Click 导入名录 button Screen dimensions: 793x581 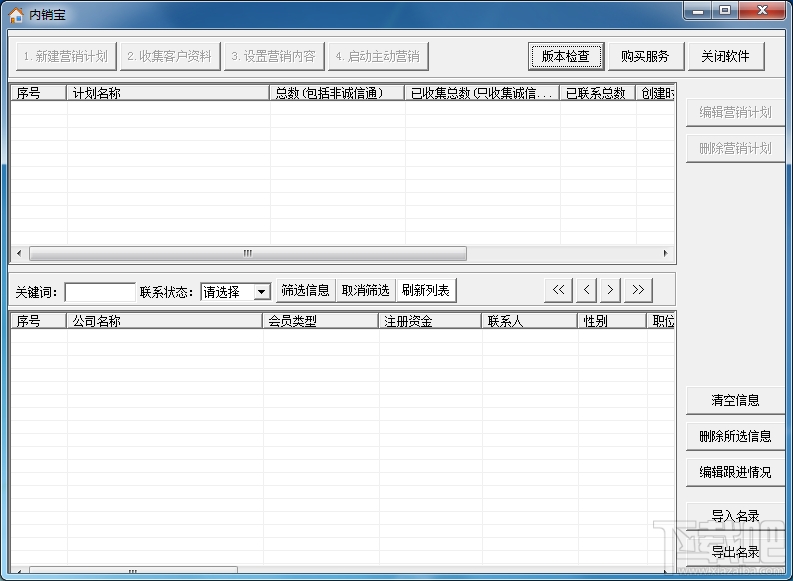tap(735, 516)
